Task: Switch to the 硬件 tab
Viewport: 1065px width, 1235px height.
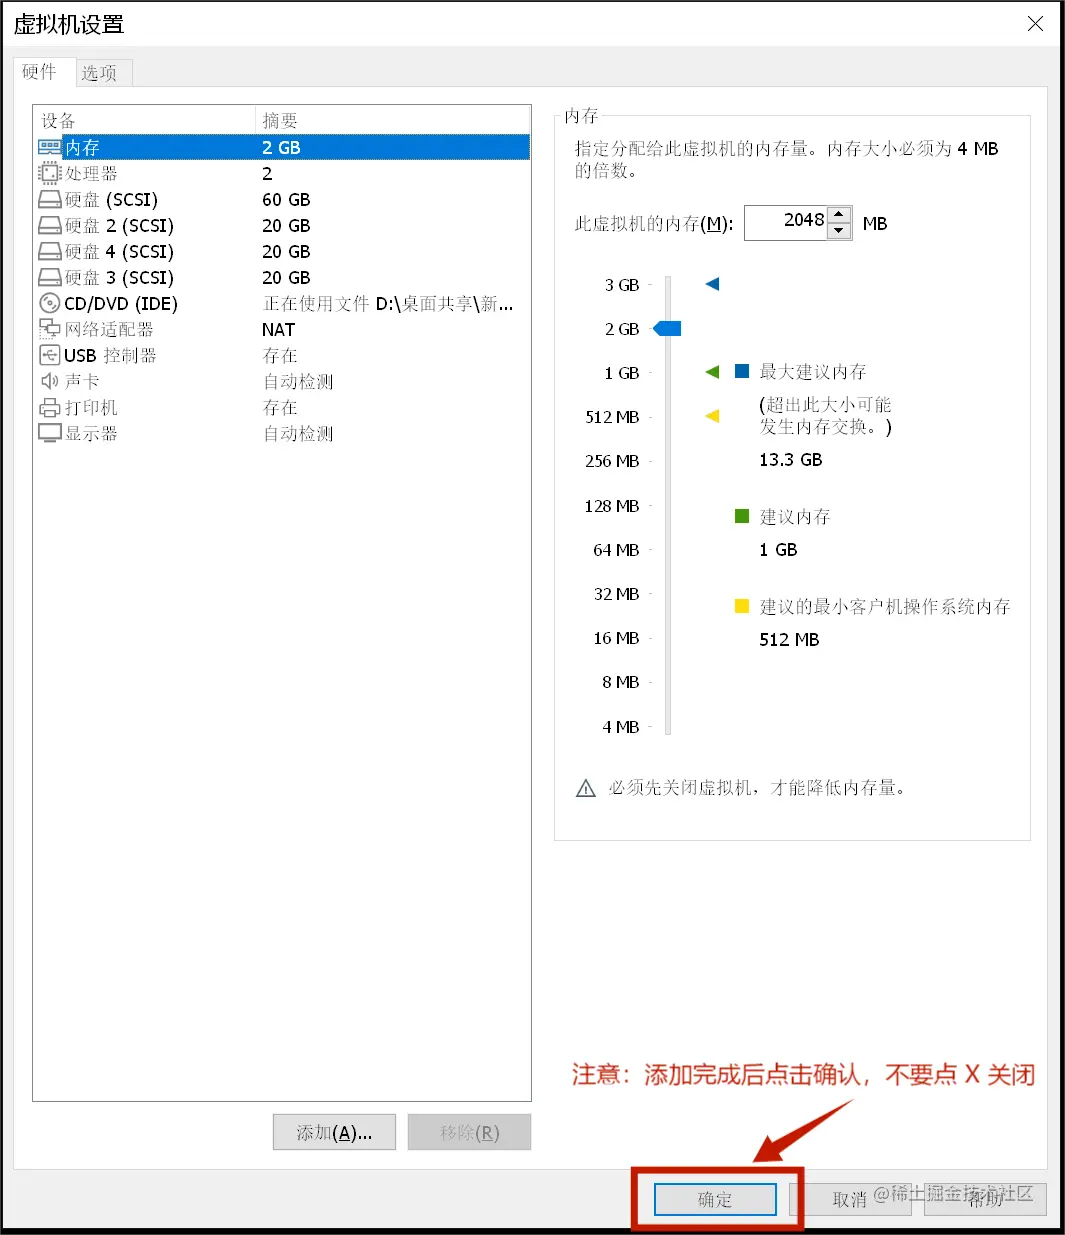Action: tap(41, 72)
